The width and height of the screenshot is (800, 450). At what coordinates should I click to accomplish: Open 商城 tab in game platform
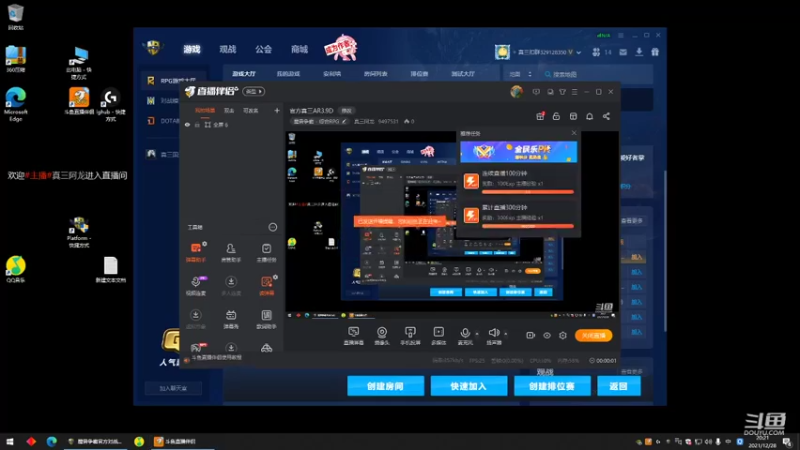(299, 49)
